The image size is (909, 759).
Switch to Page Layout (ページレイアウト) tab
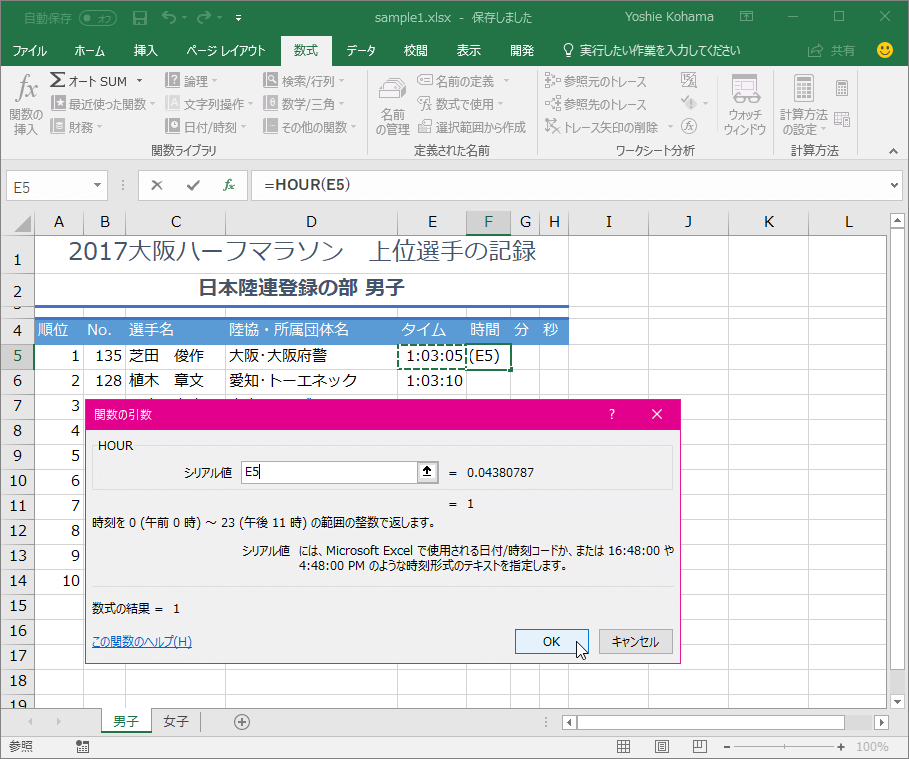point(225,50)
